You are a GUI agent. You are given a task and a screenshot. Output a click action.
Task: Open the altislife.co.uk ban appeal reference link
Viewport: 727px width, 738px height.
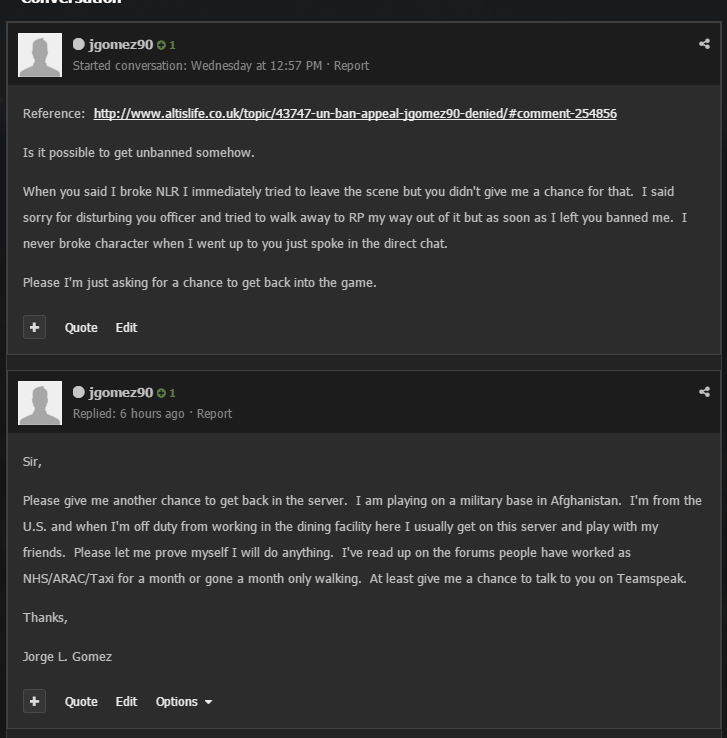[355, 114]
